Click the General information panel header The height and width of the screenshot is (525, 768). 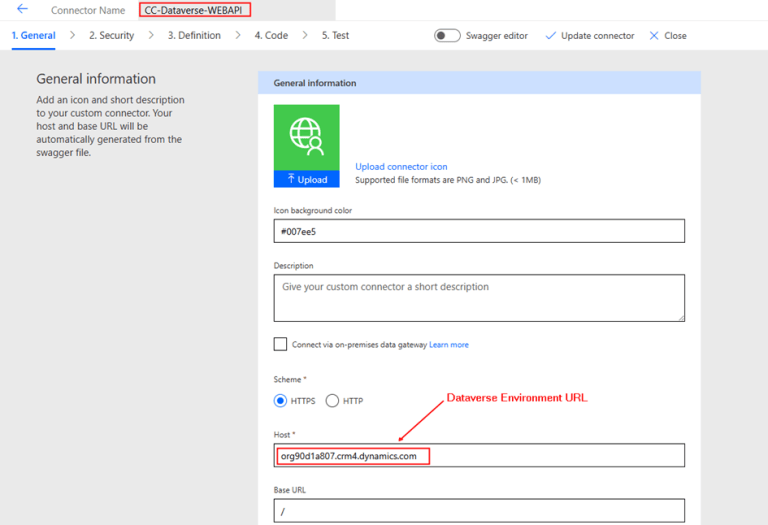[479, 83]
